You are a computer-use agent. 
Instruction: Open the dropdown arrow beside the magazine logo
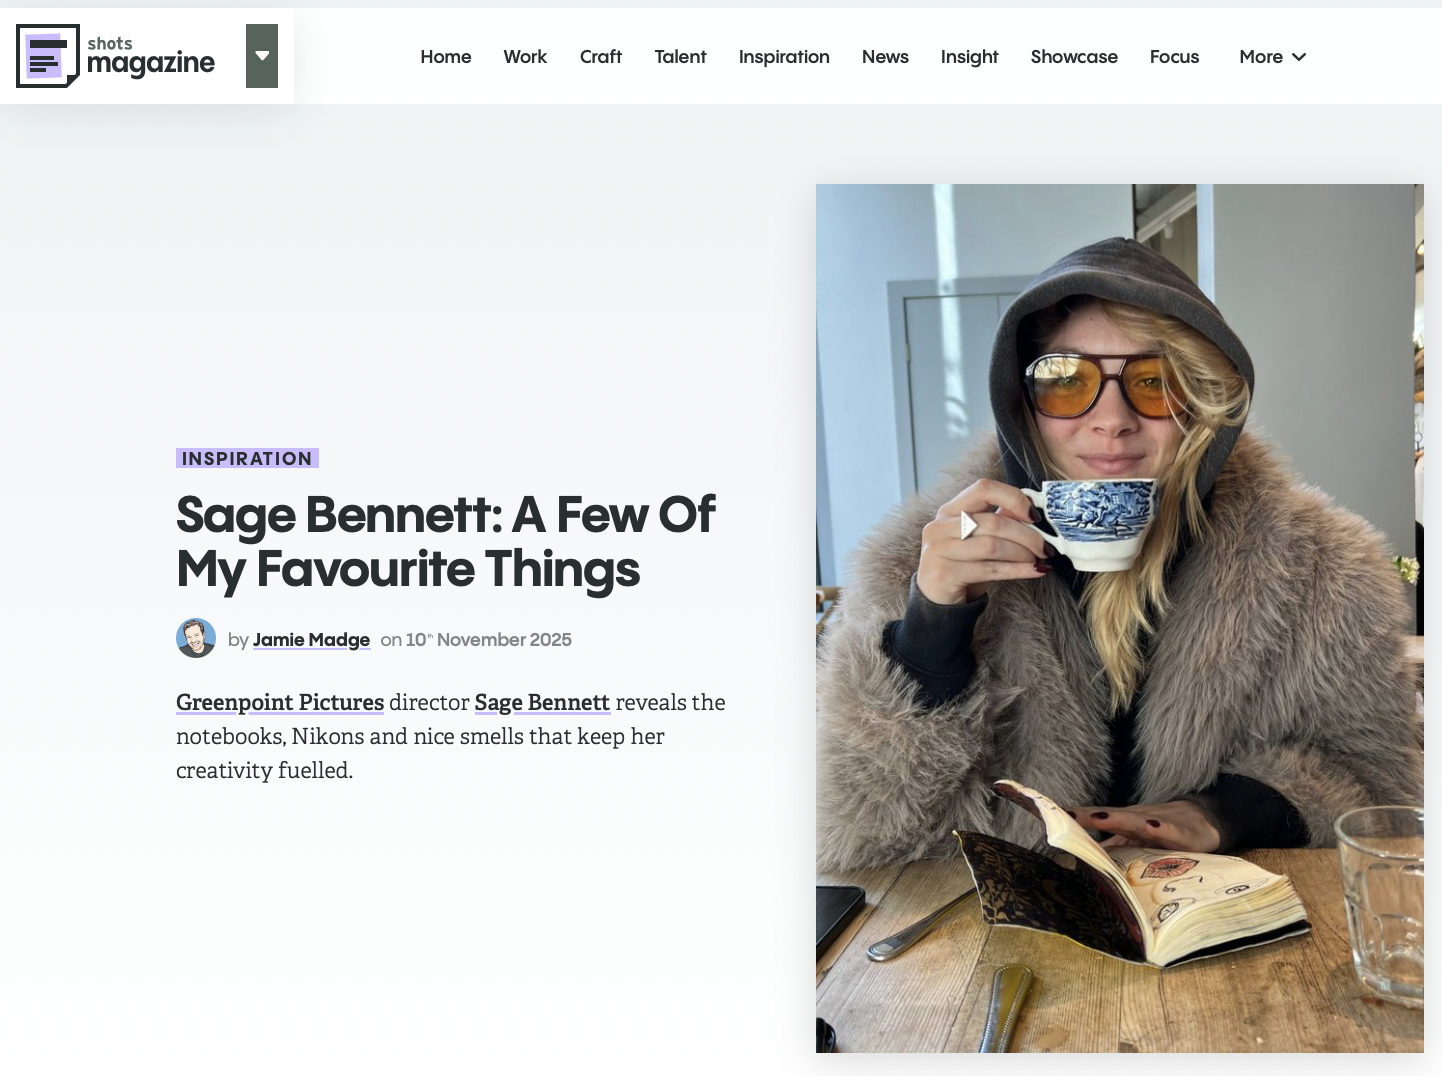pos(262,56)
